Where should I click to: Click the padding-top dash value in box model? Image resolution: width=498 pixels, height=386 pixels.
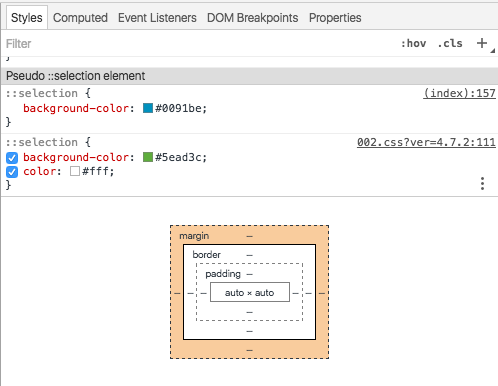pos(250,275)
